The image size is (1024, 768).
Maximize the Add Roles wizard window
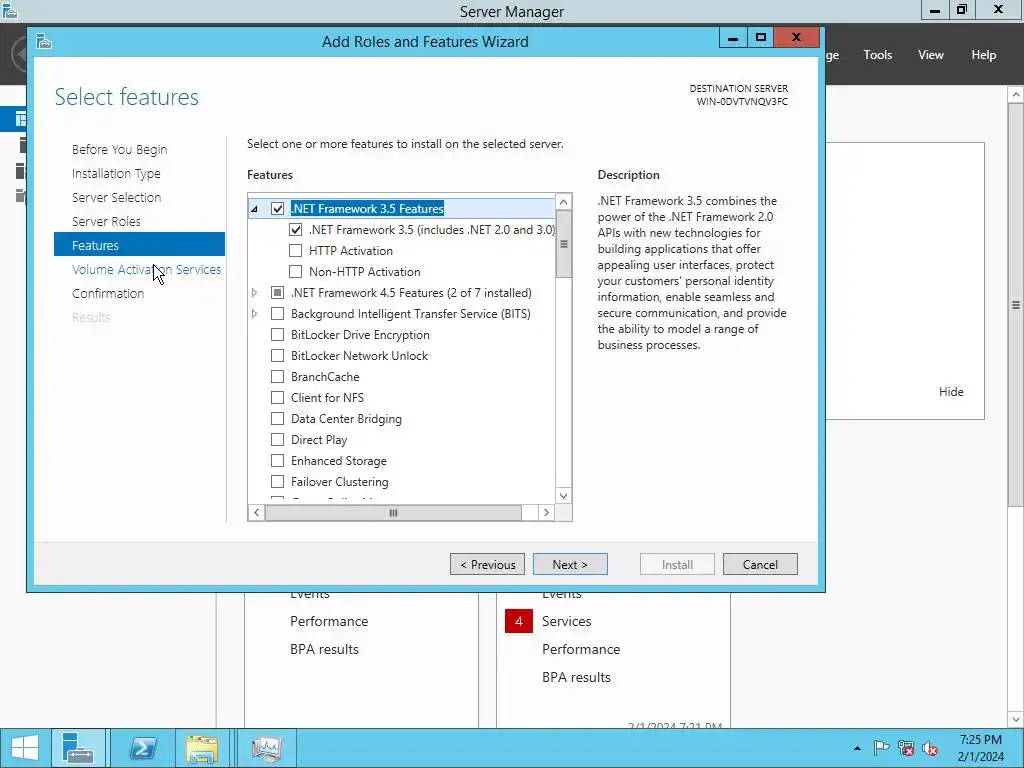(x=760, y=37)
